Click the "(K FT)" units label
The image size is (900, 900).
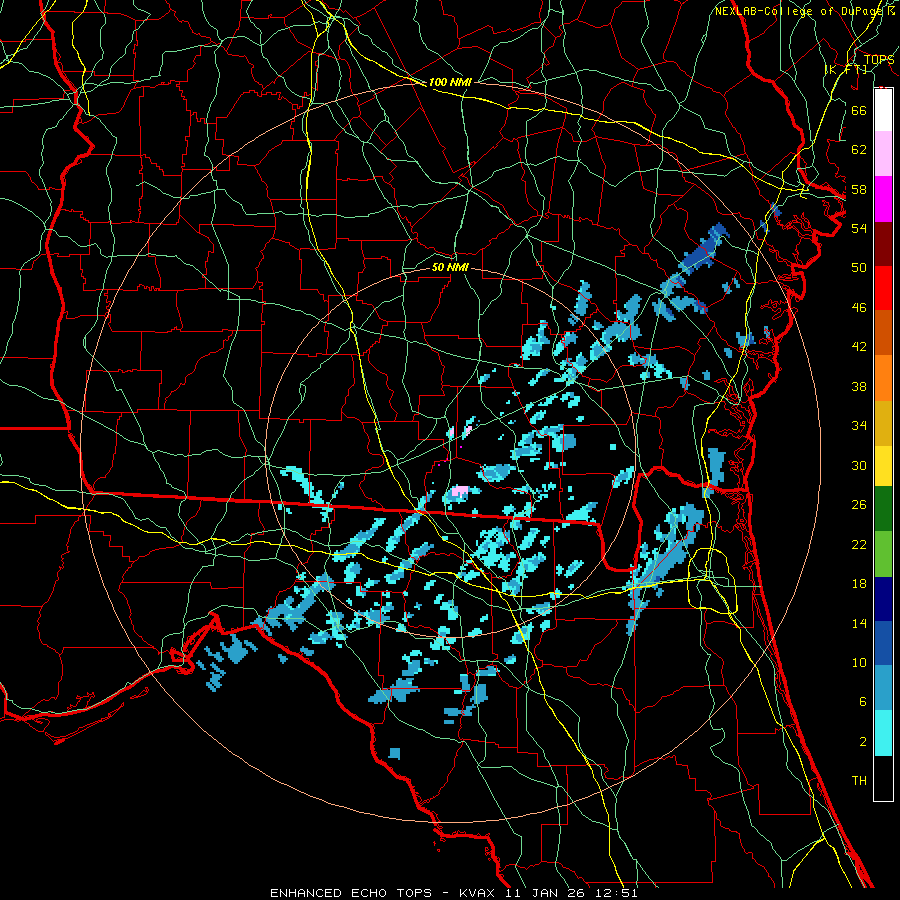click(x=846, y=70)
